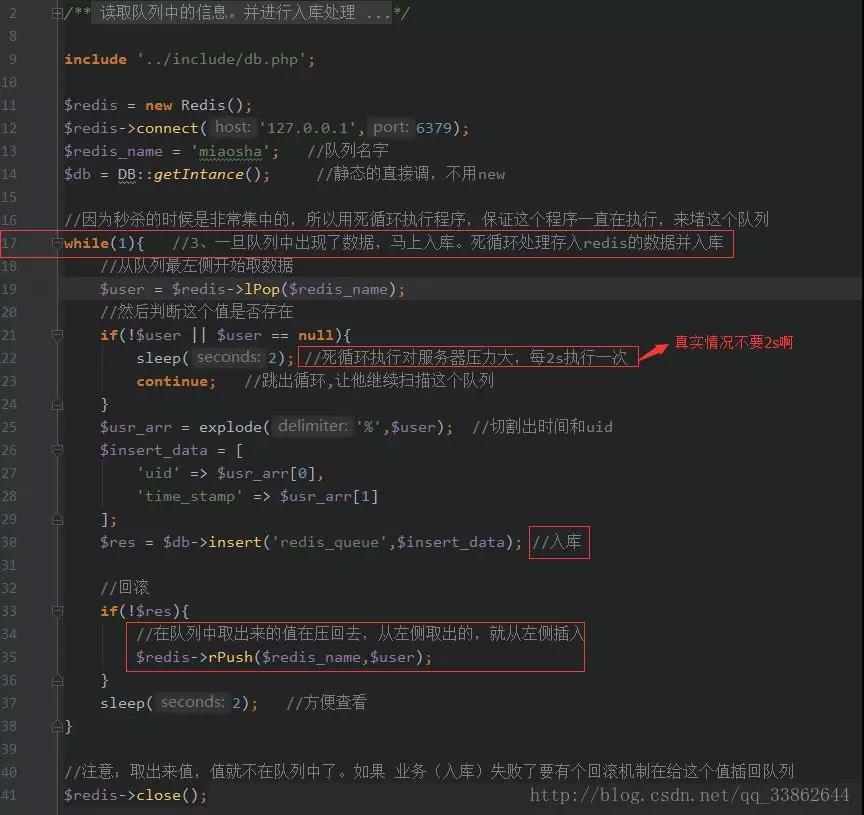Image resolution: width=864 pixels, height=815 pixels.
Task: Click line number 30 in the gutter
Action: coord(9,542)
